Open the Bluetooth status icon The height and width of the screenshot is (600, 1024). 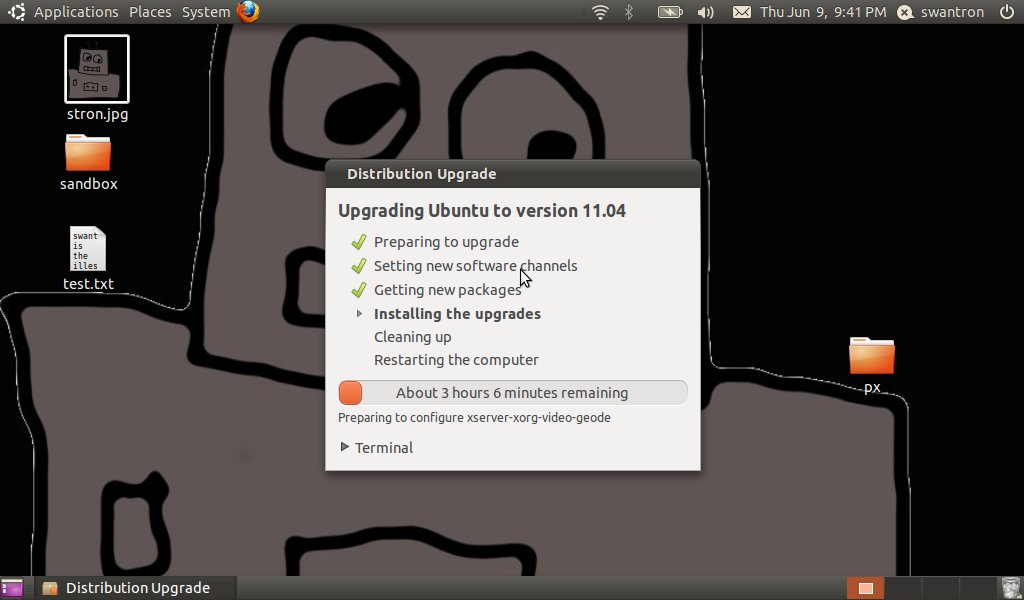(x=629, y=12)
